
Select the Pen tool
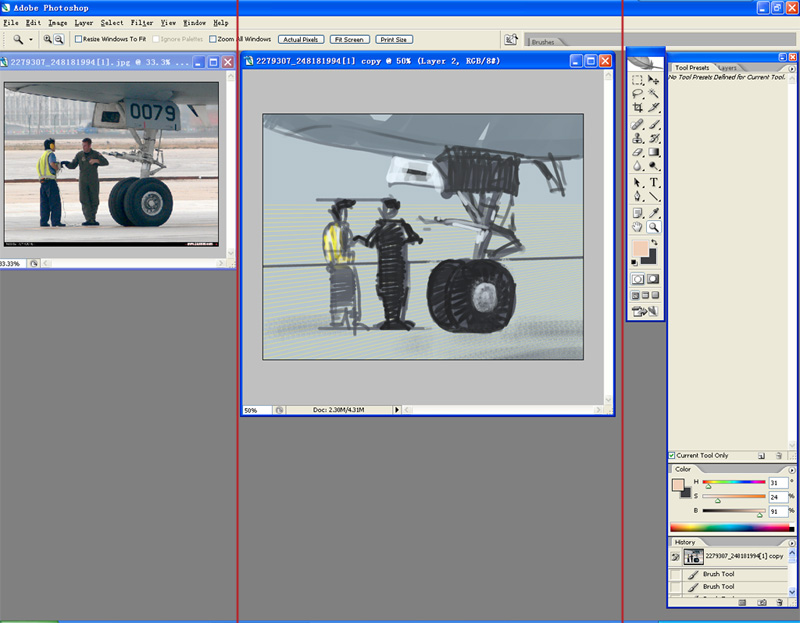coord(637,196)
